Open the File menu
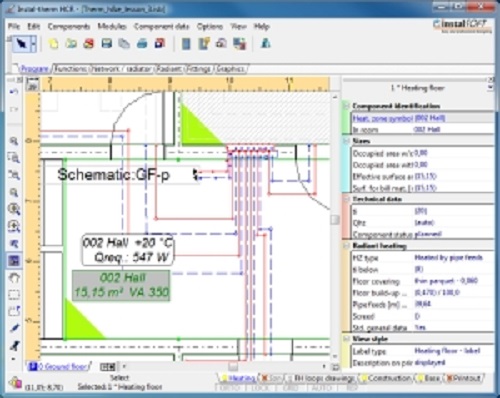500x398 pixels. point(14,26)
